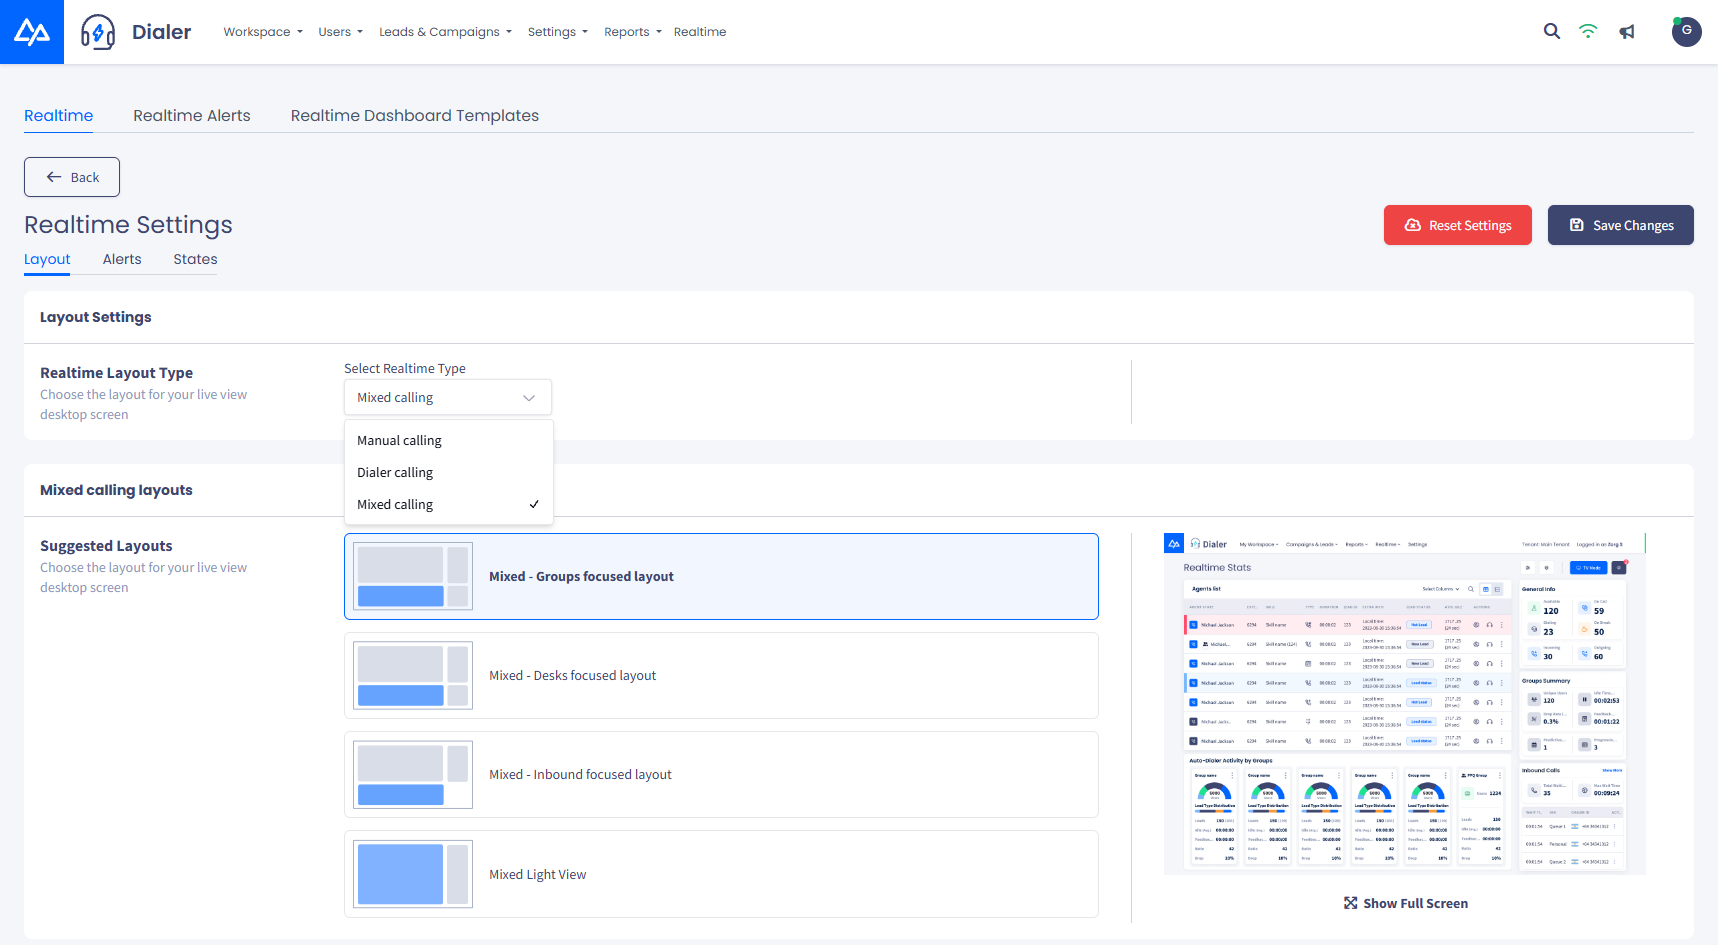1718x945 pixels.
Task: Click the Save Changes button
Action: [x=1621, y=225]
